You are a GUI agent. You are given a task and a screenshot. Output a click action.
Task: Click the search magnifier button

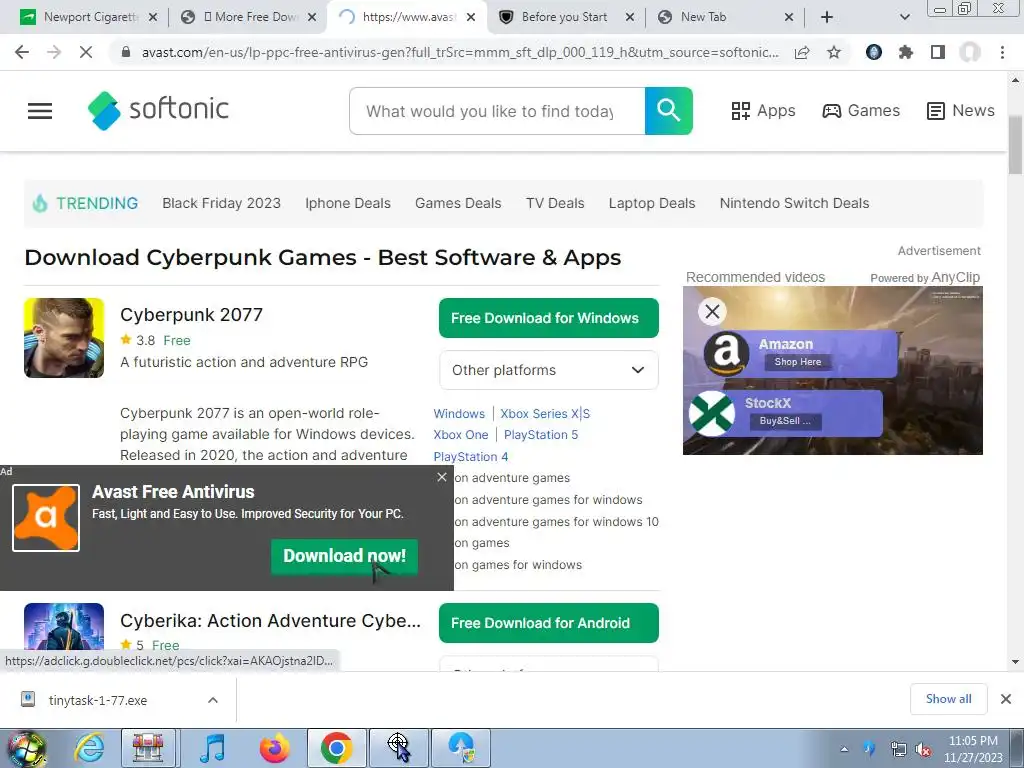coord(668,111)
